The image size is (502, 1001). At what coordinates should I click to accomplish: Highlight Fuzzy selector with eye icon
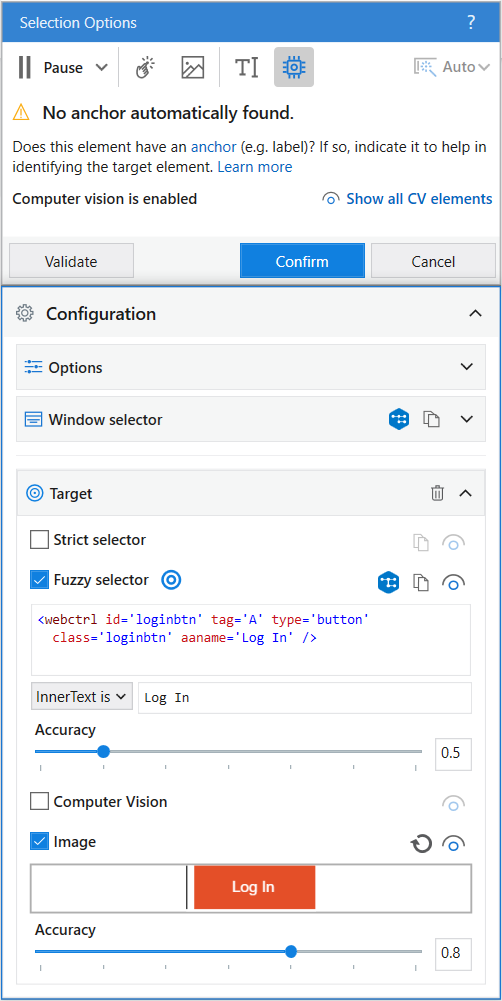click(x=453, y=583)
